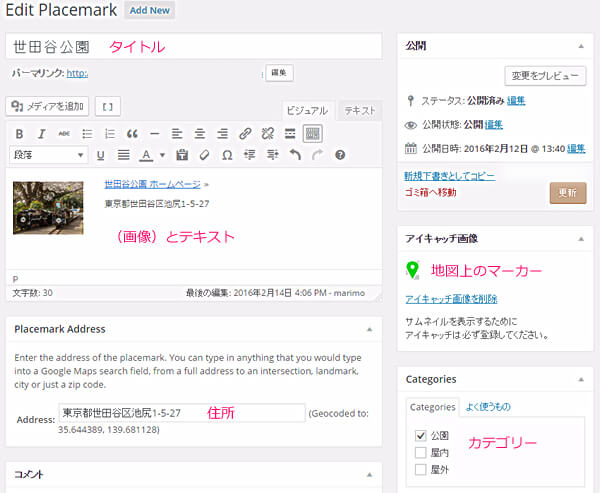Image resolution: width=600 pixels, height=493 pixels.
Task: Open the text color dropdown arrow
Action: click(162, 155)
